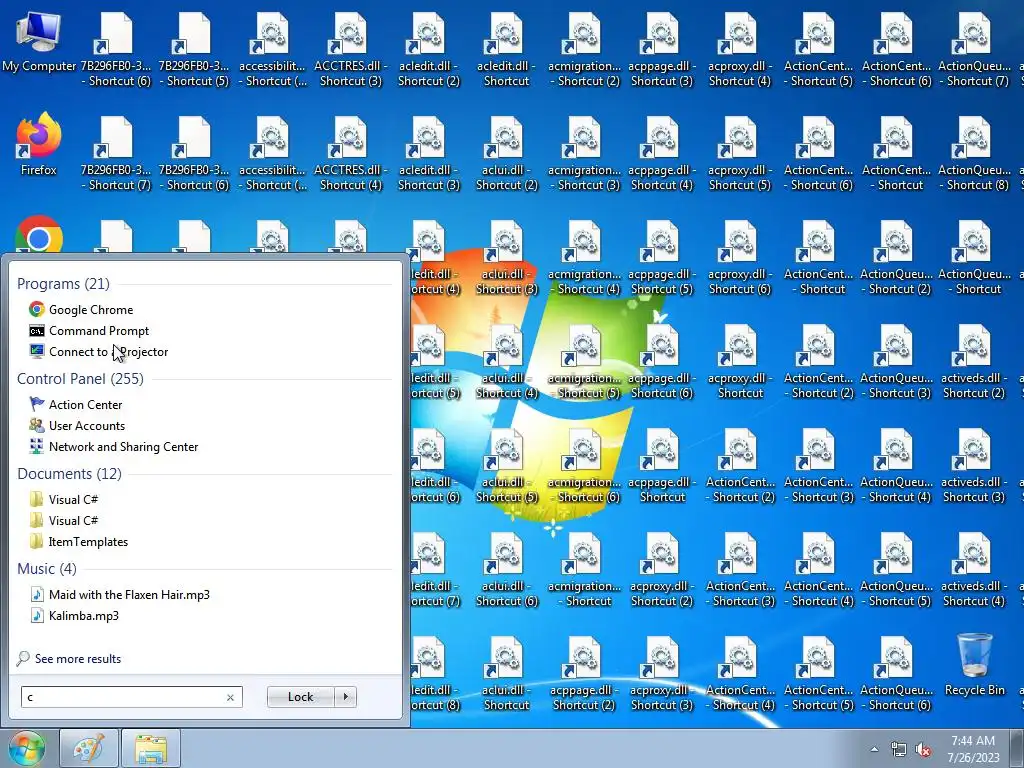
Task: Open Google Chrome from search results
Action: click(82, 310)
